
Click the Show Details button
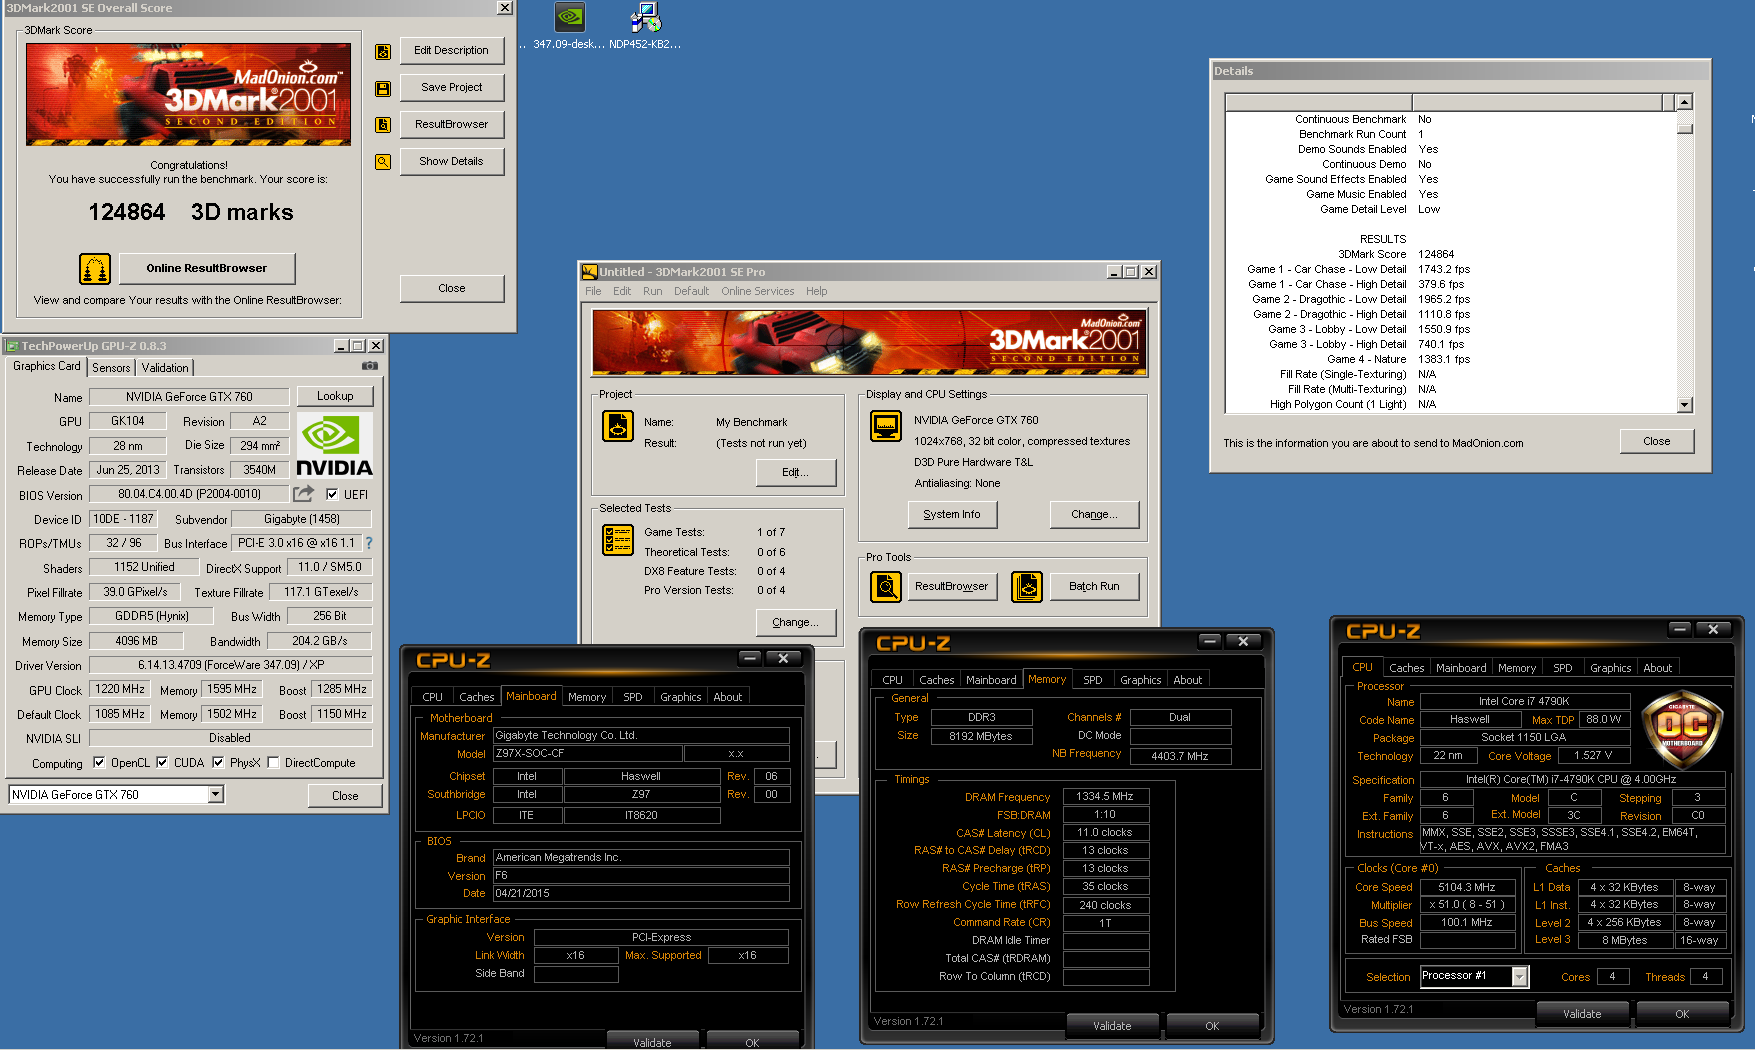click(x=452, y=162)
